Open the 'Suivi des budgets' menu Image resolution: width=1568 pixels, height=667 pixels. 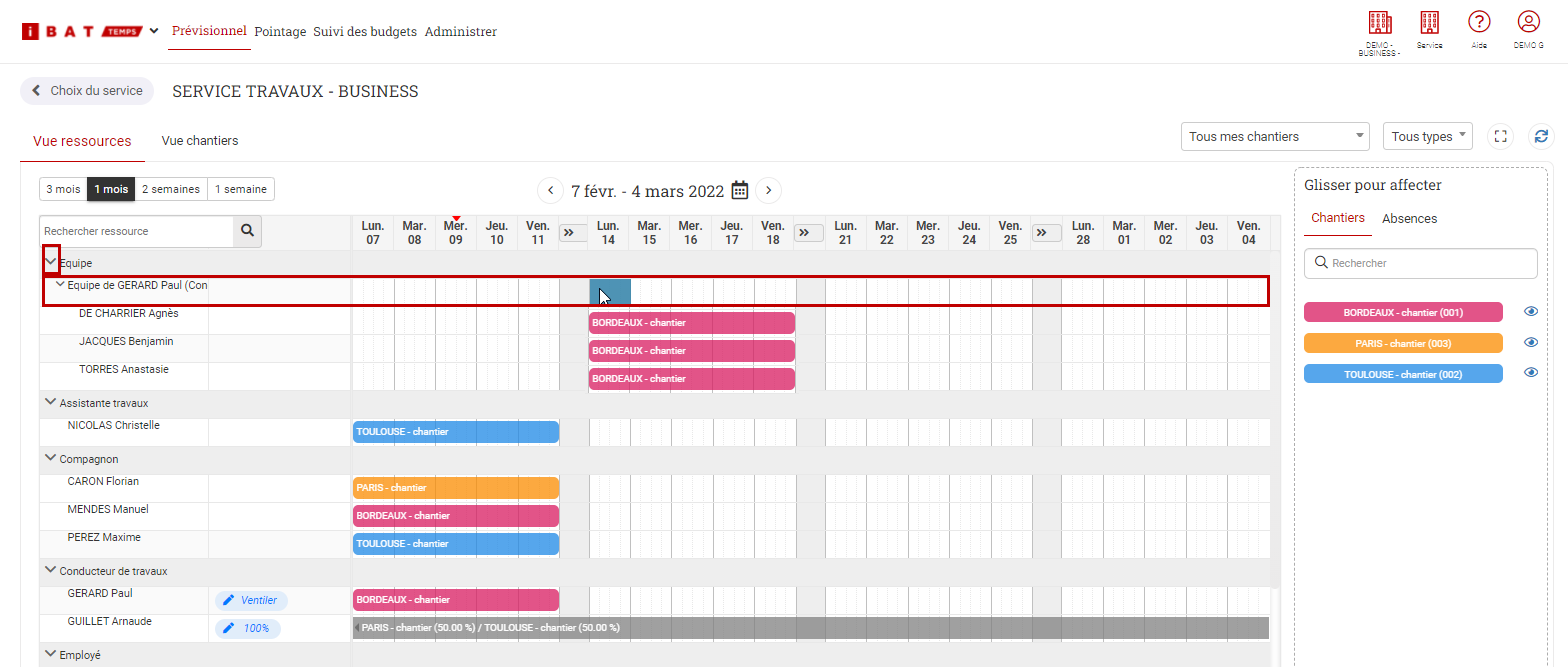click(x=365, y=32)
